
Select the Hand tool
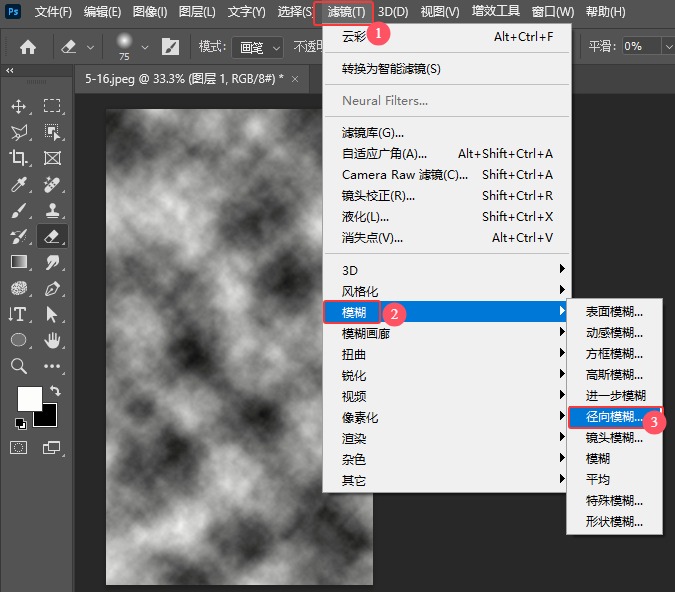tap(52, 340)
